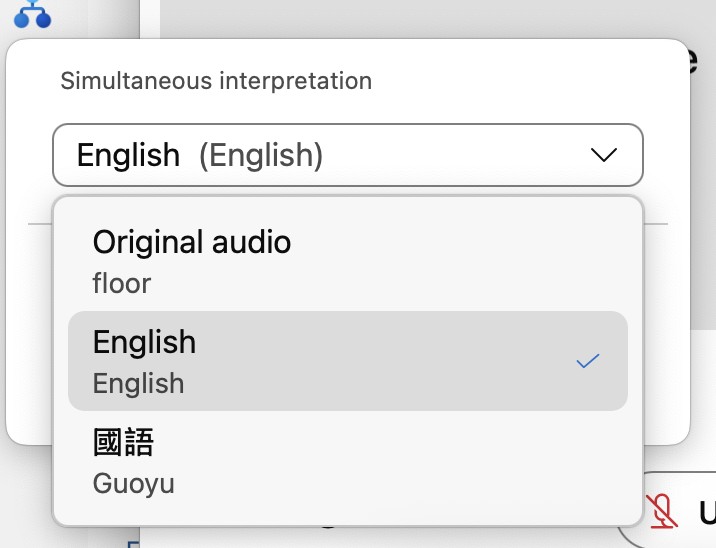
Task: Click the 'Guoyu' subtitle text
Action: (133, 484)
